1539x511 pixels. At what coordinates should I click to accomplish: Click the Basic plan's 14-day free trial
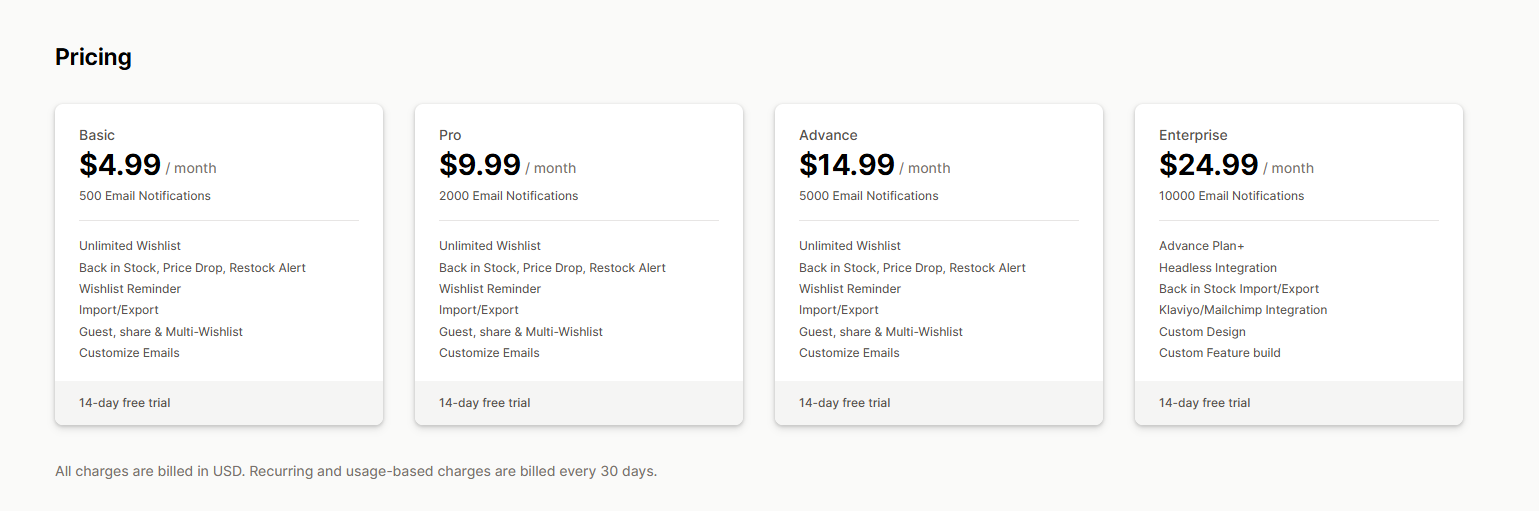pos(125,403)
